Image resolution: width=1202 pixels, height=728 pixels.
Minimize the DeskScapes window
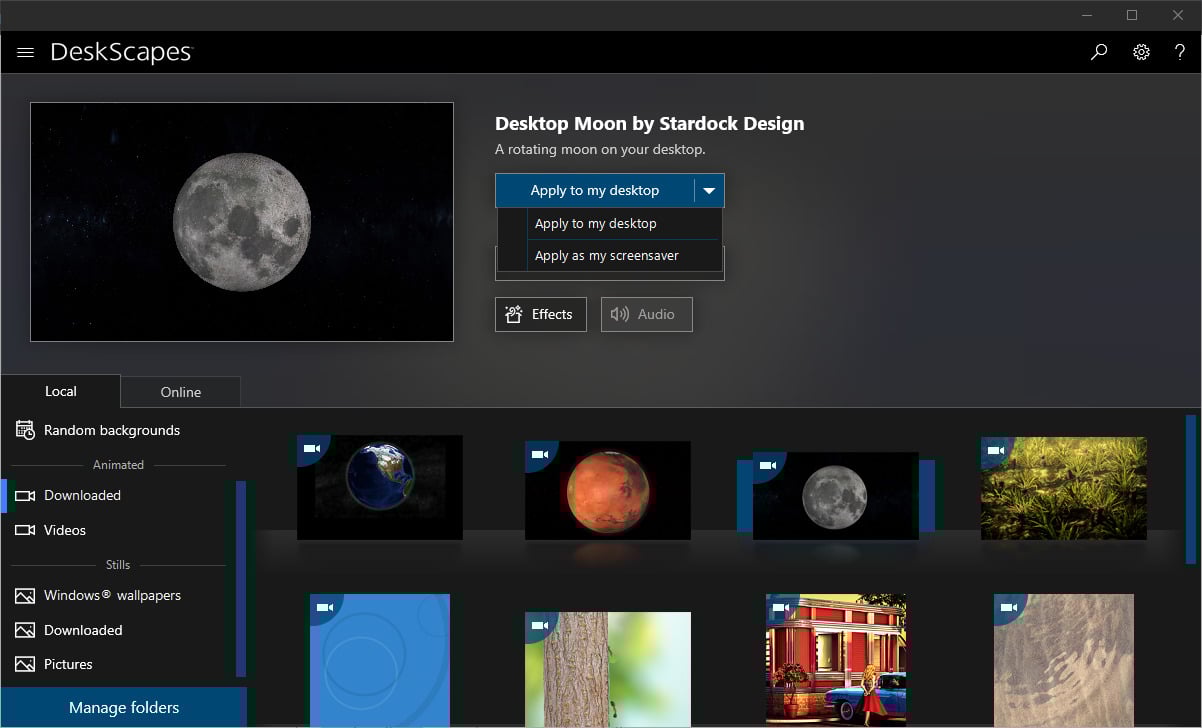1087,15
